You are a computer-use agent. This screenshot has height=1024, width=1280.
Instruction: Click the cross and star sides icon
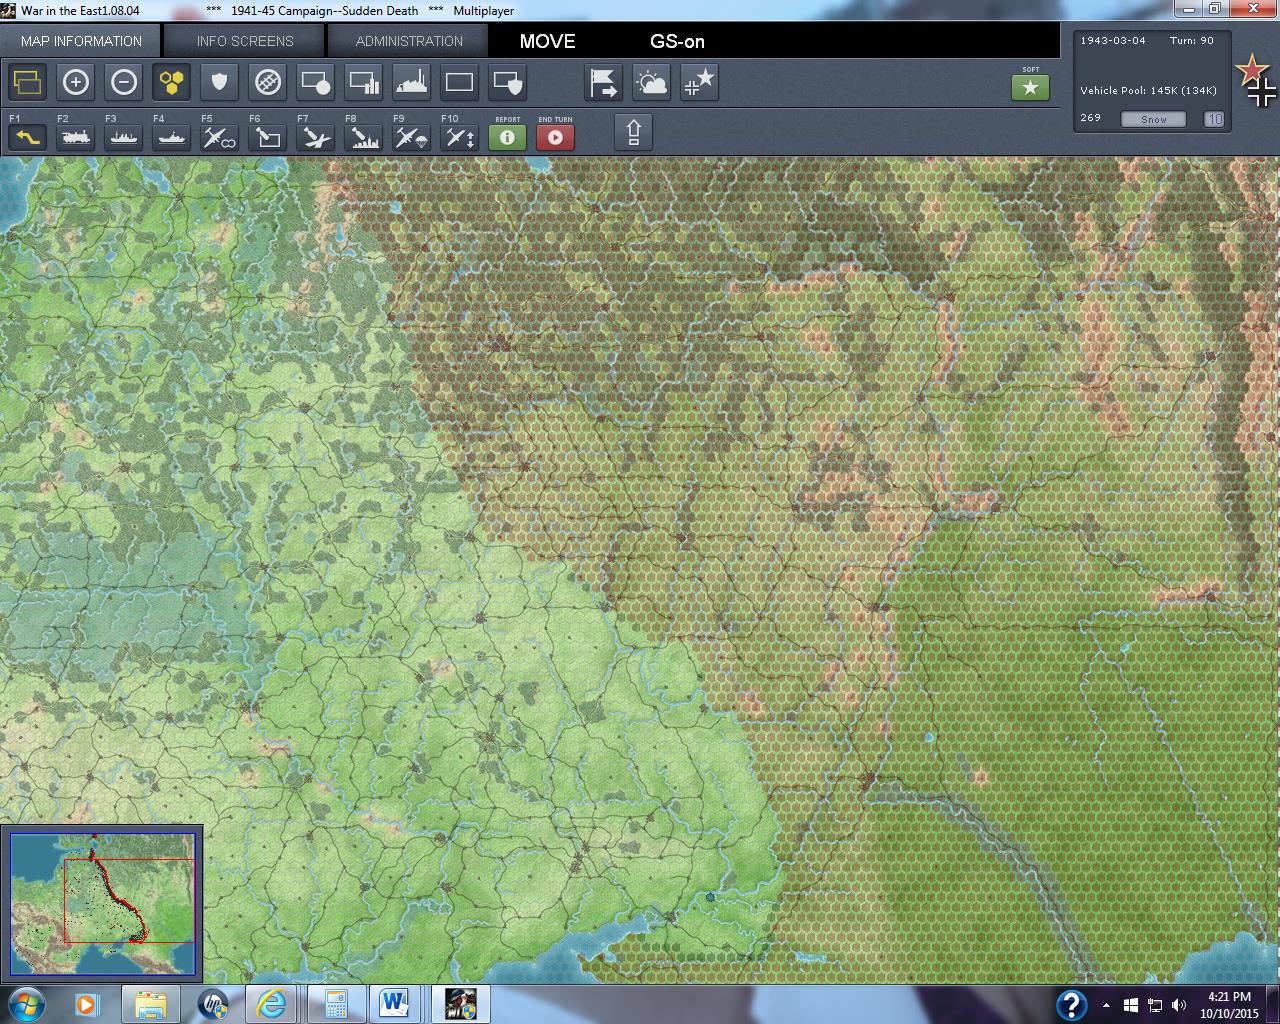point(700,82)
